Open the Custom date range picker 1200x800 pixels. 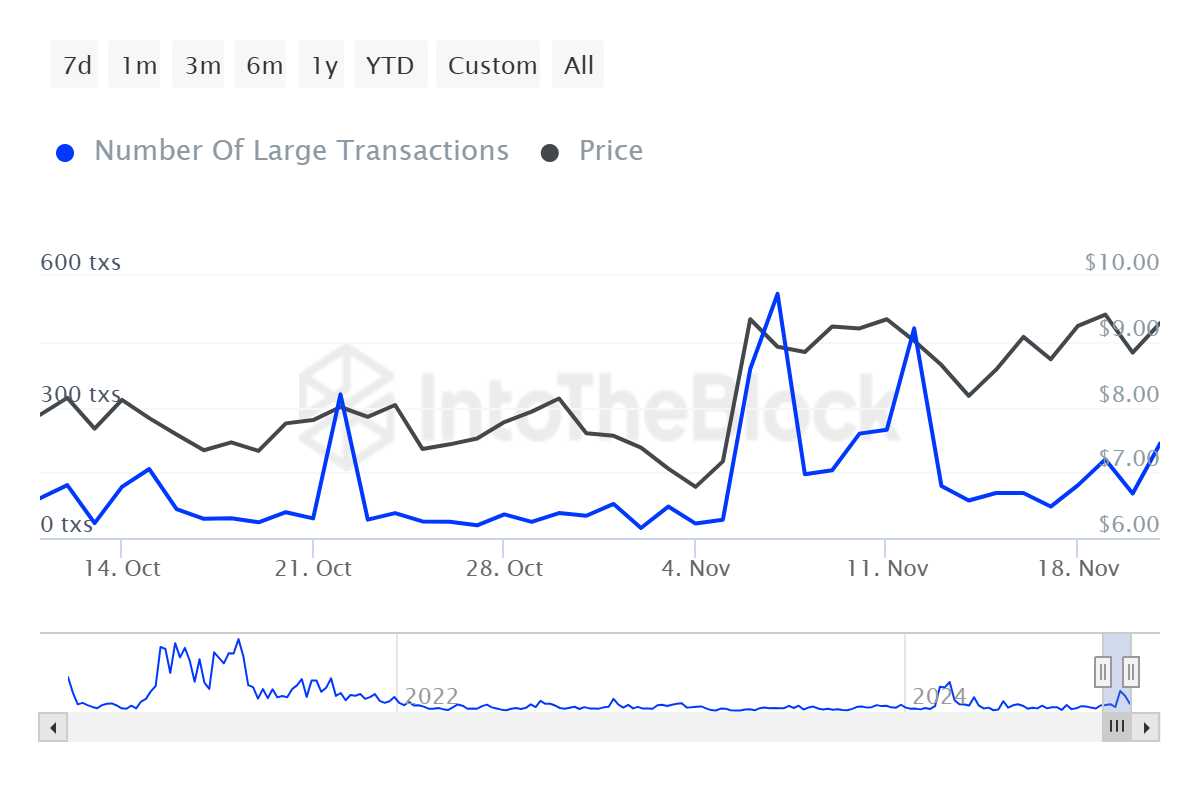click(490, 66)
